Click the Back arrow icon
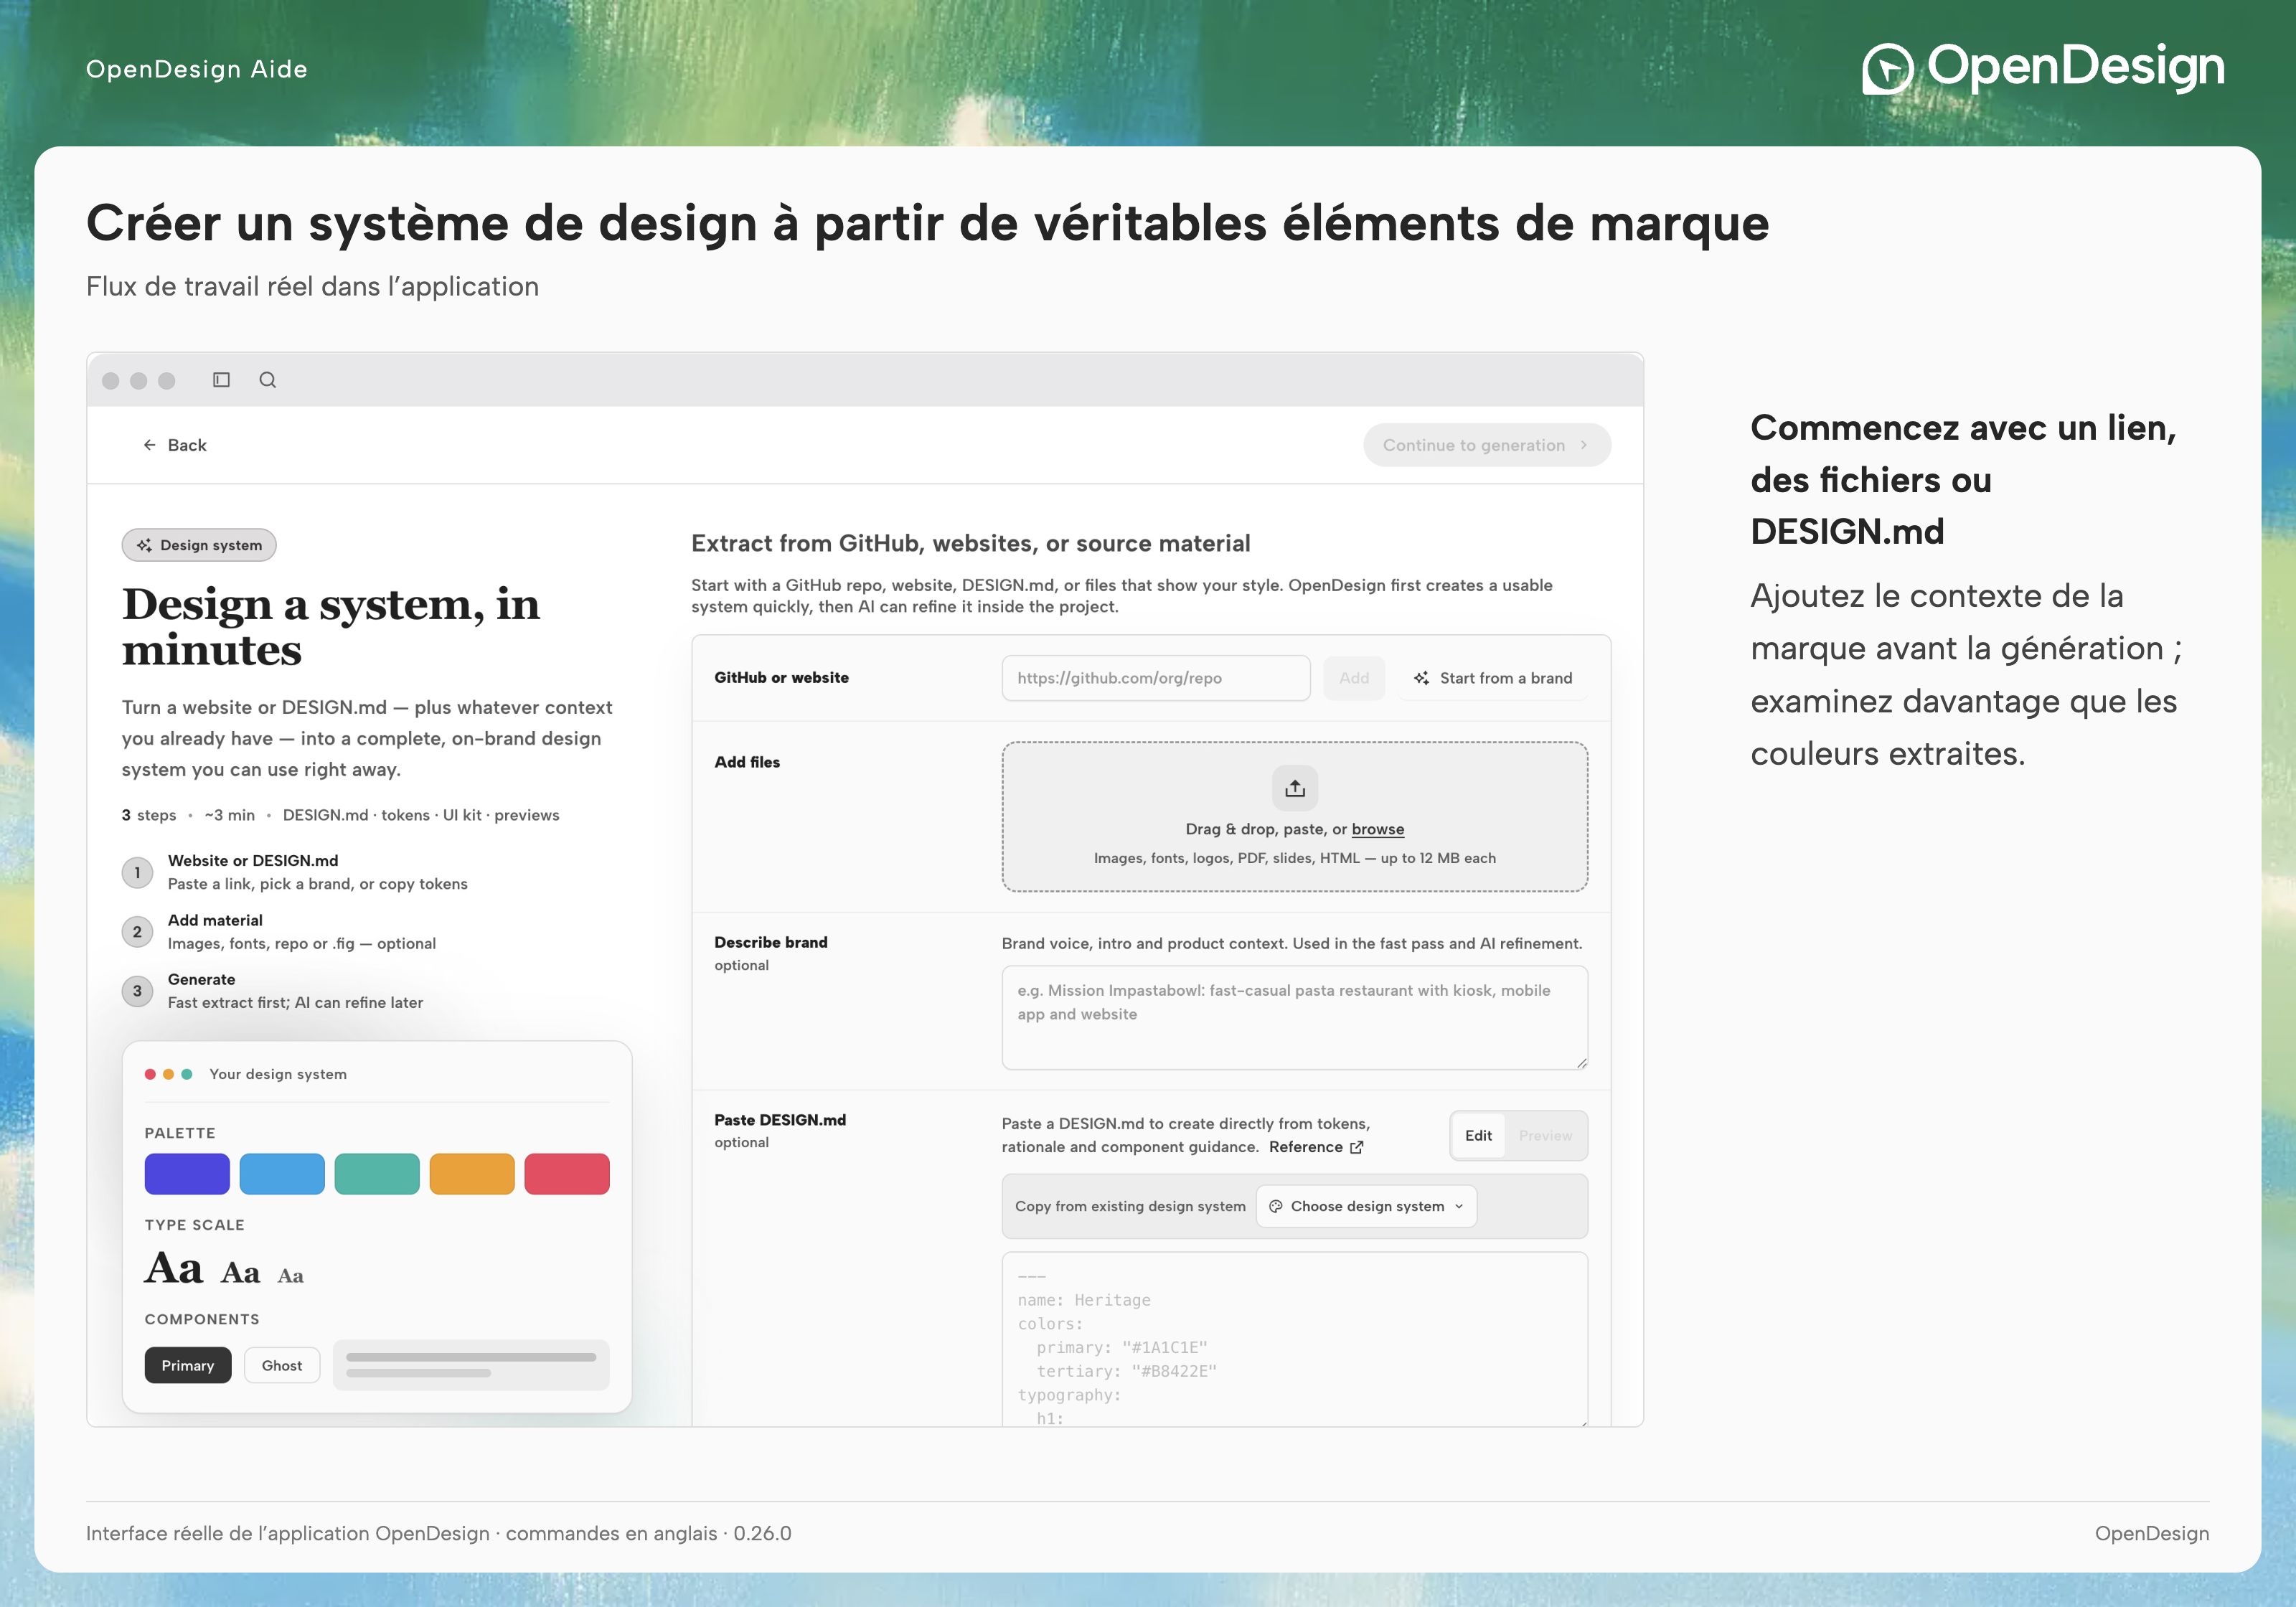The height and width of the screenshot is (1607, 2296). pyautogui.click(x=150, y=445)
